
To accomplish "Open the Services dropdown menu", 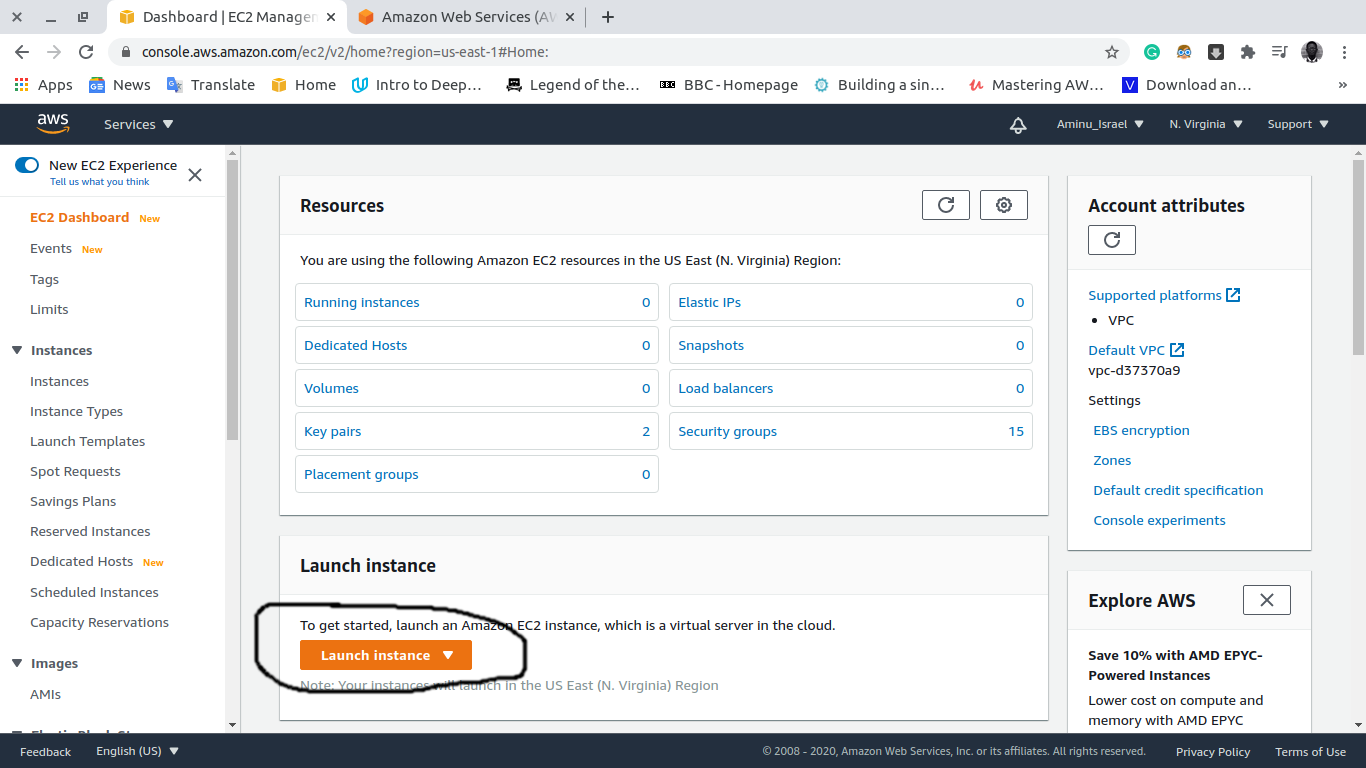I will [x=139, y=124].
